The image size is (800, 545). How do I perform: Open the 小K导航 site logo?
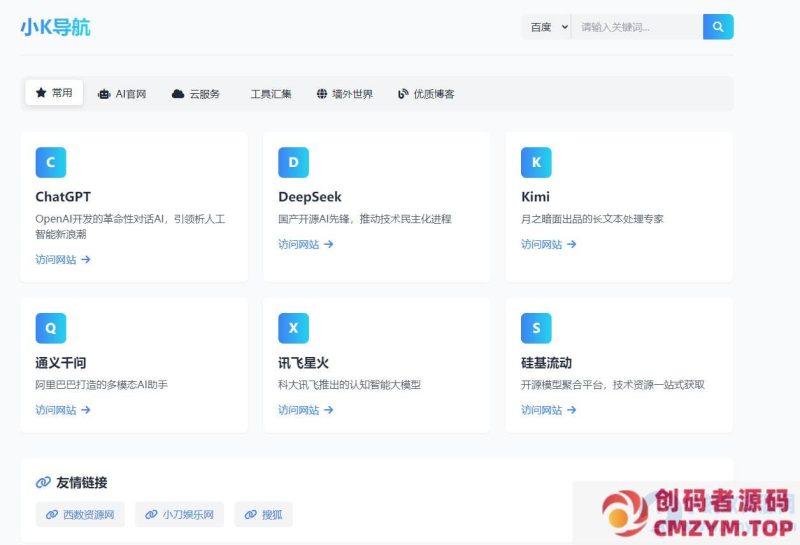tap(56, 27)
